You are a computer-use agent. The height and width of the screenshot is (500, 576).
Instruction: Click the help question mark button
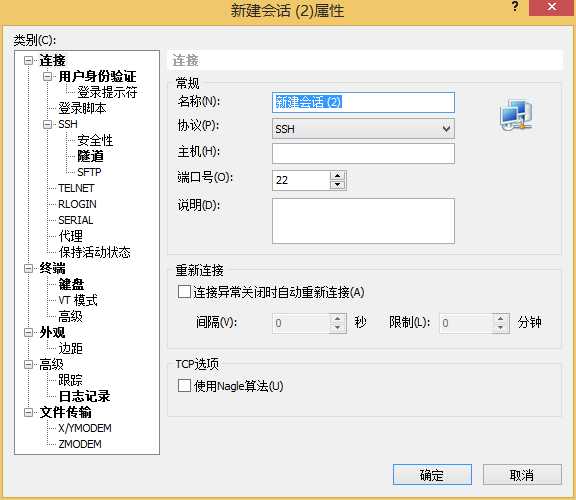coord(515,7)
